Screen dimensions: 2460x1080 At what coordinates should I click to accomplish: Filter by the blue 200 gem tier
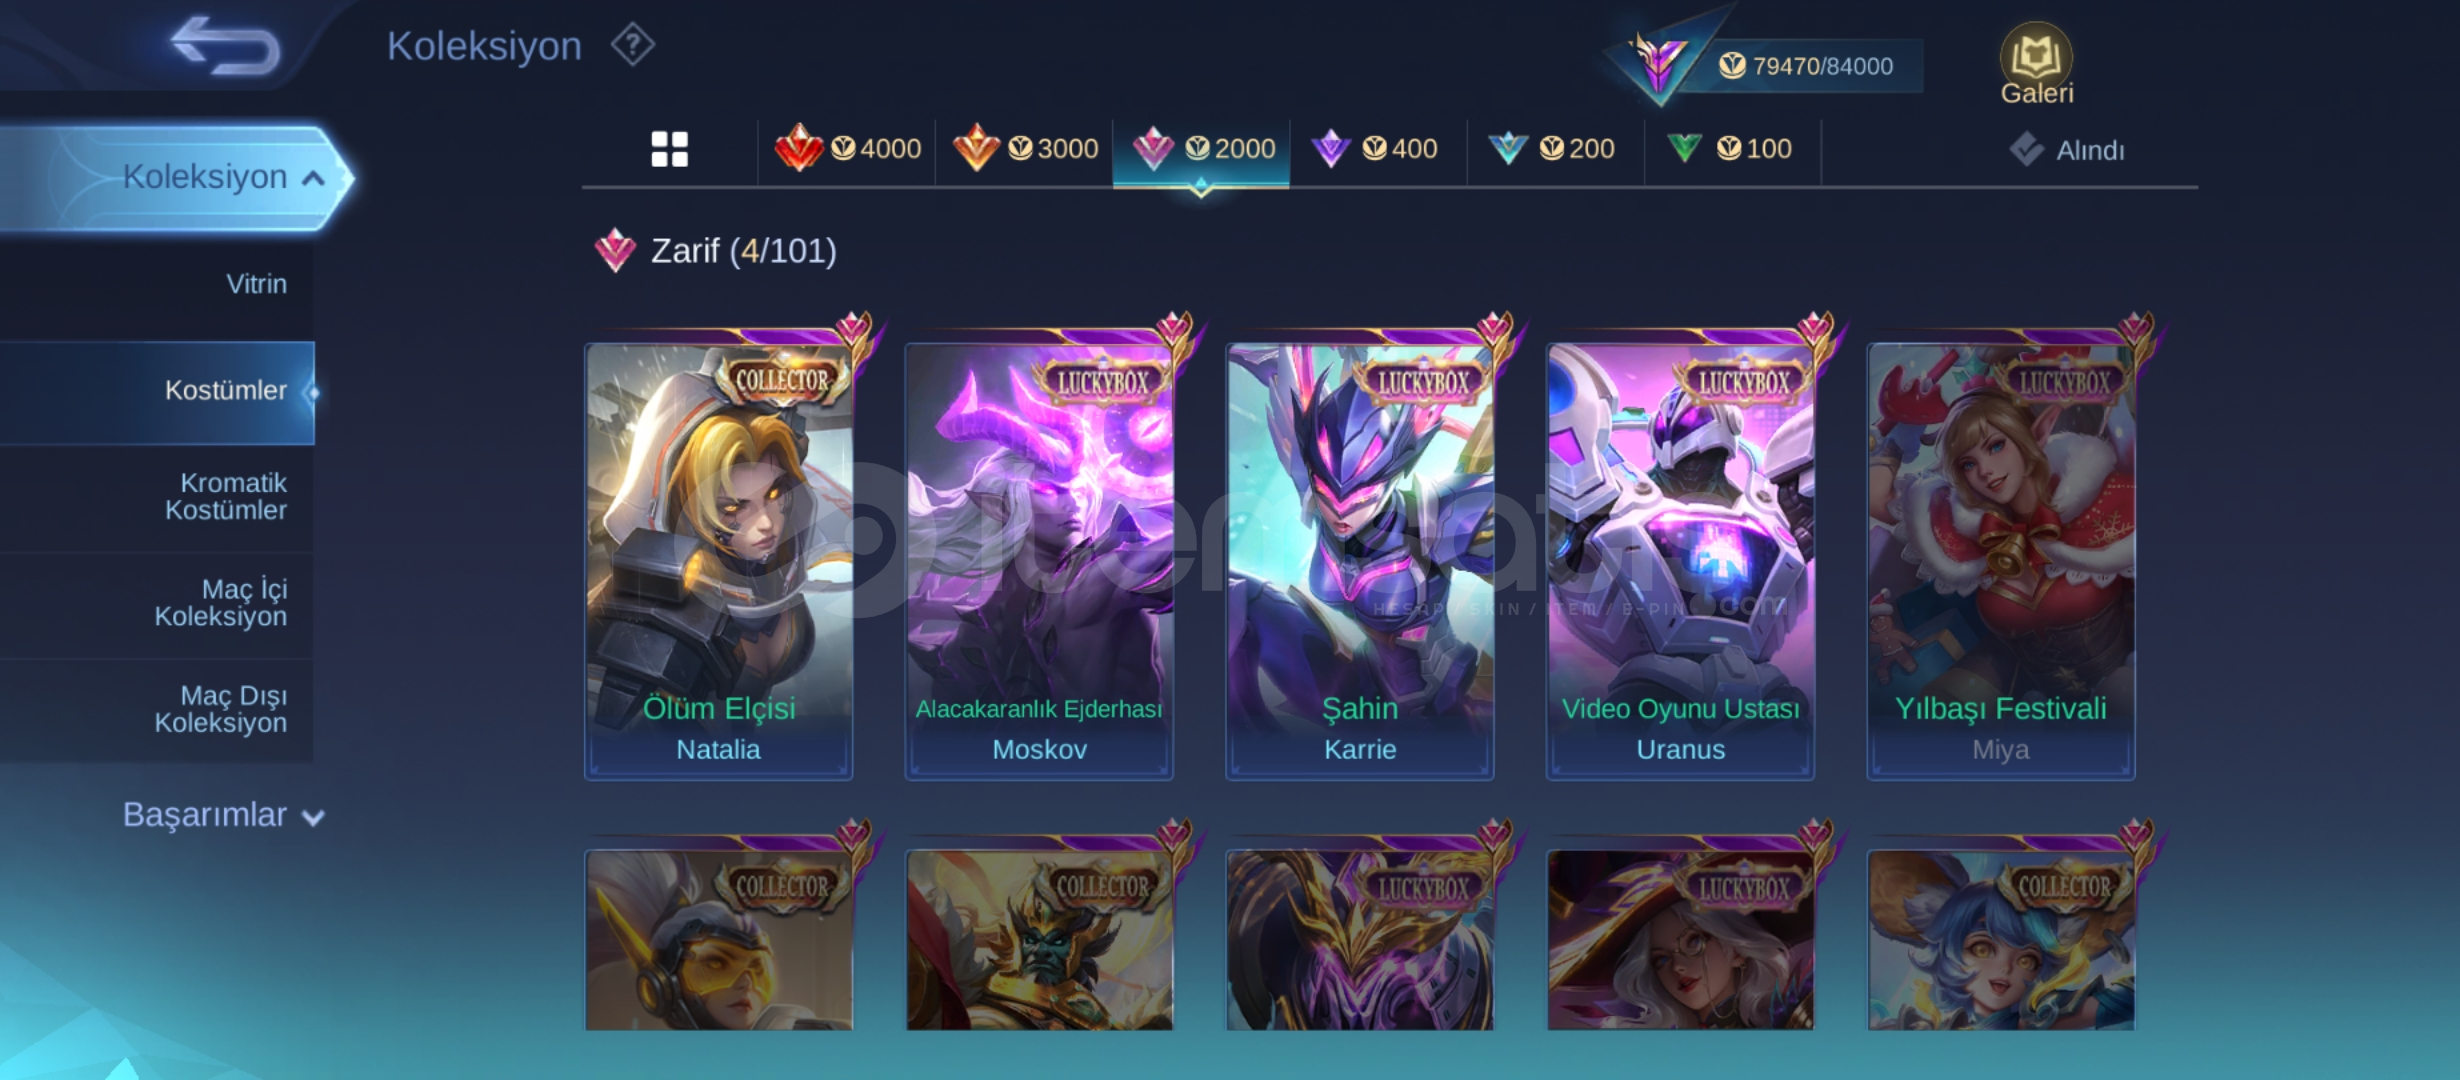point(1556,149)
